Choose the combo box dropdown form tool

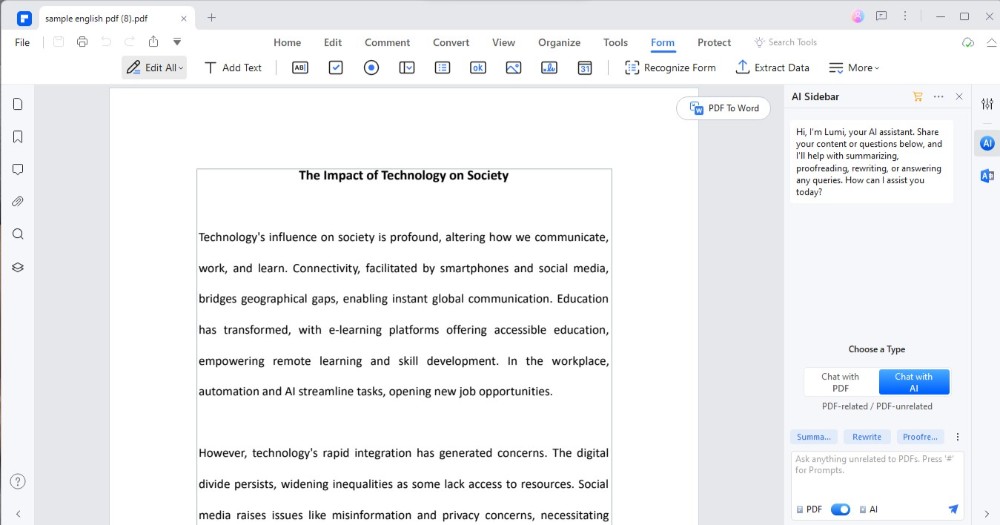tap(407, 68)
